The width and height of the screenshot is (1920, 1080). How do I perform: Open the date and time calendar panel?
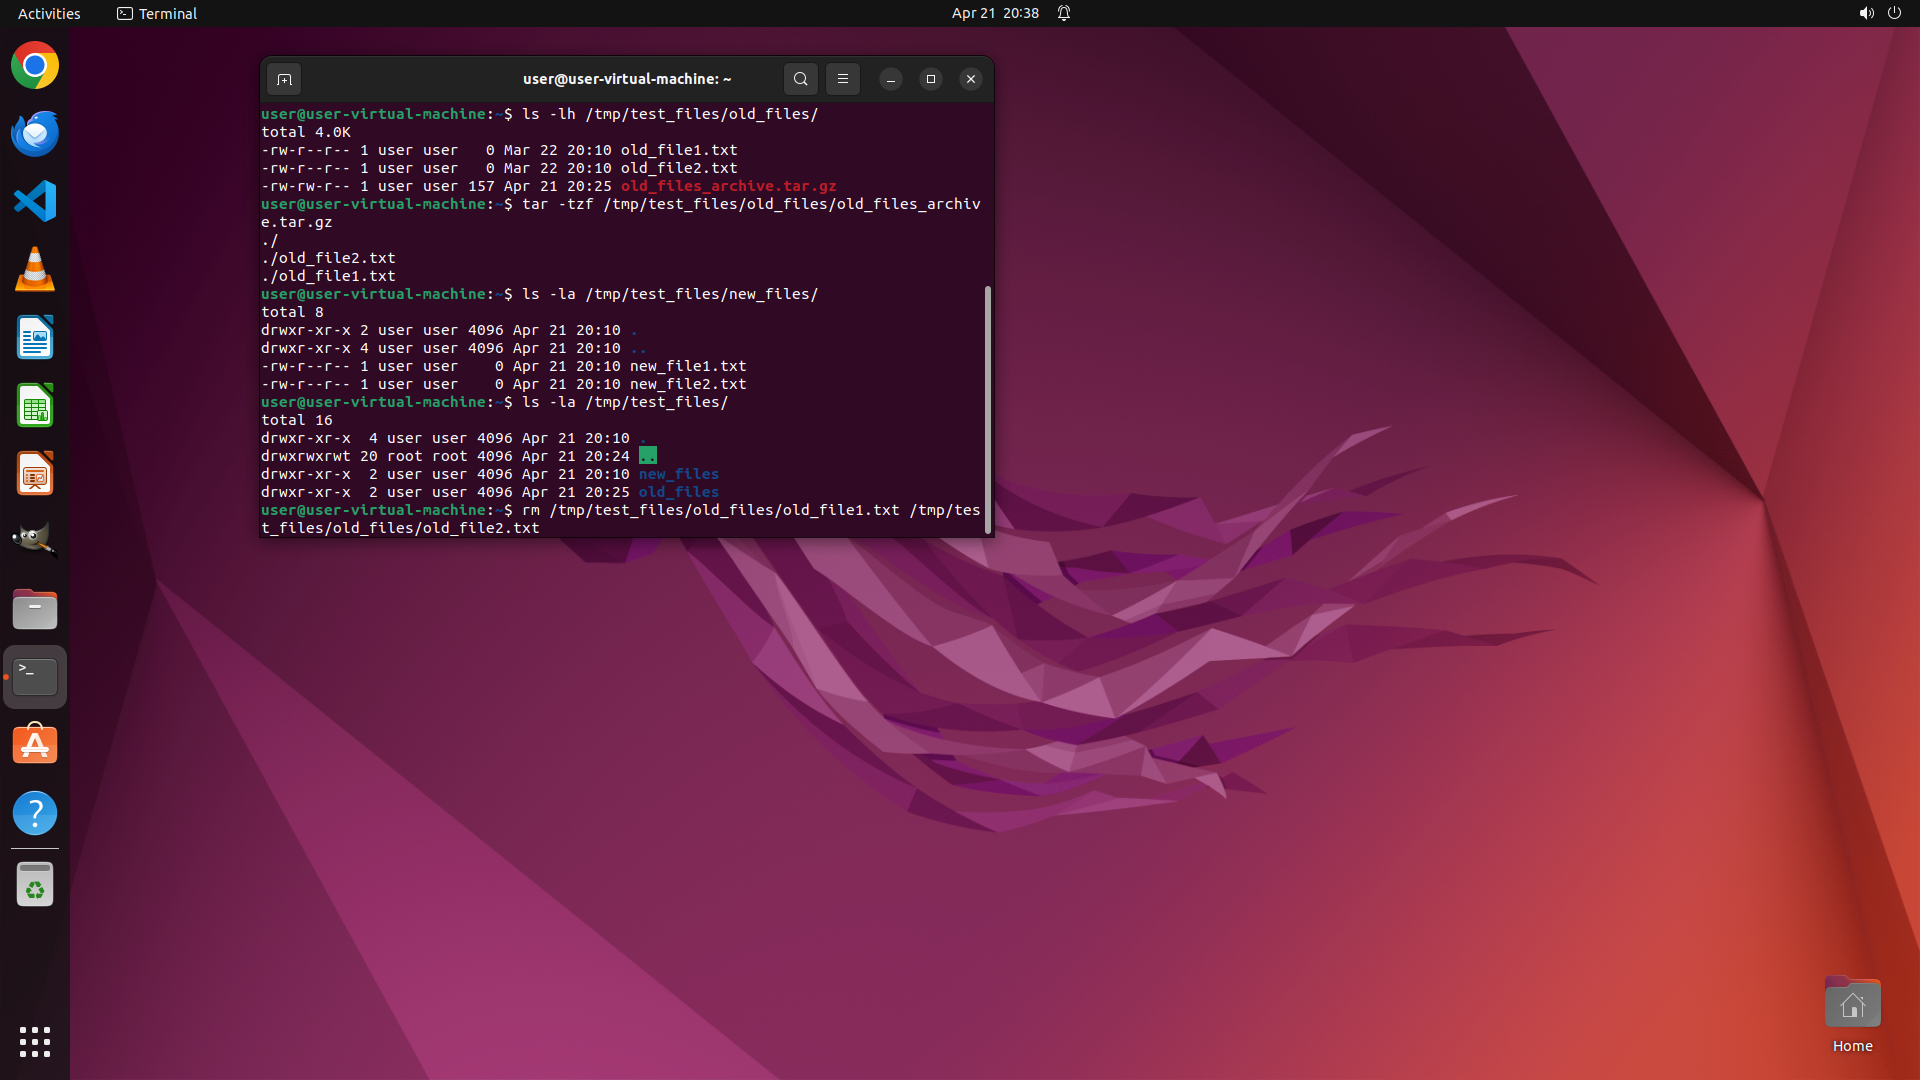[x=994, y=13]
